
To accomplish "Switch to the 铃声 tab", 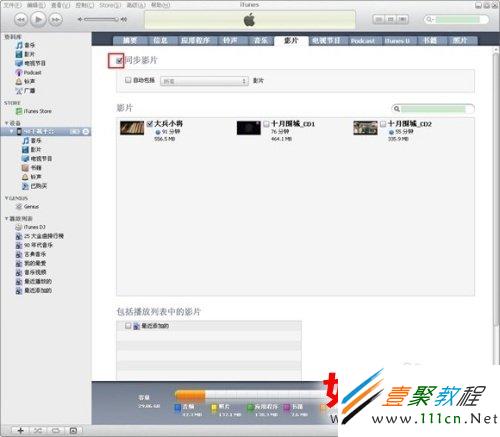I will [230, 41].
